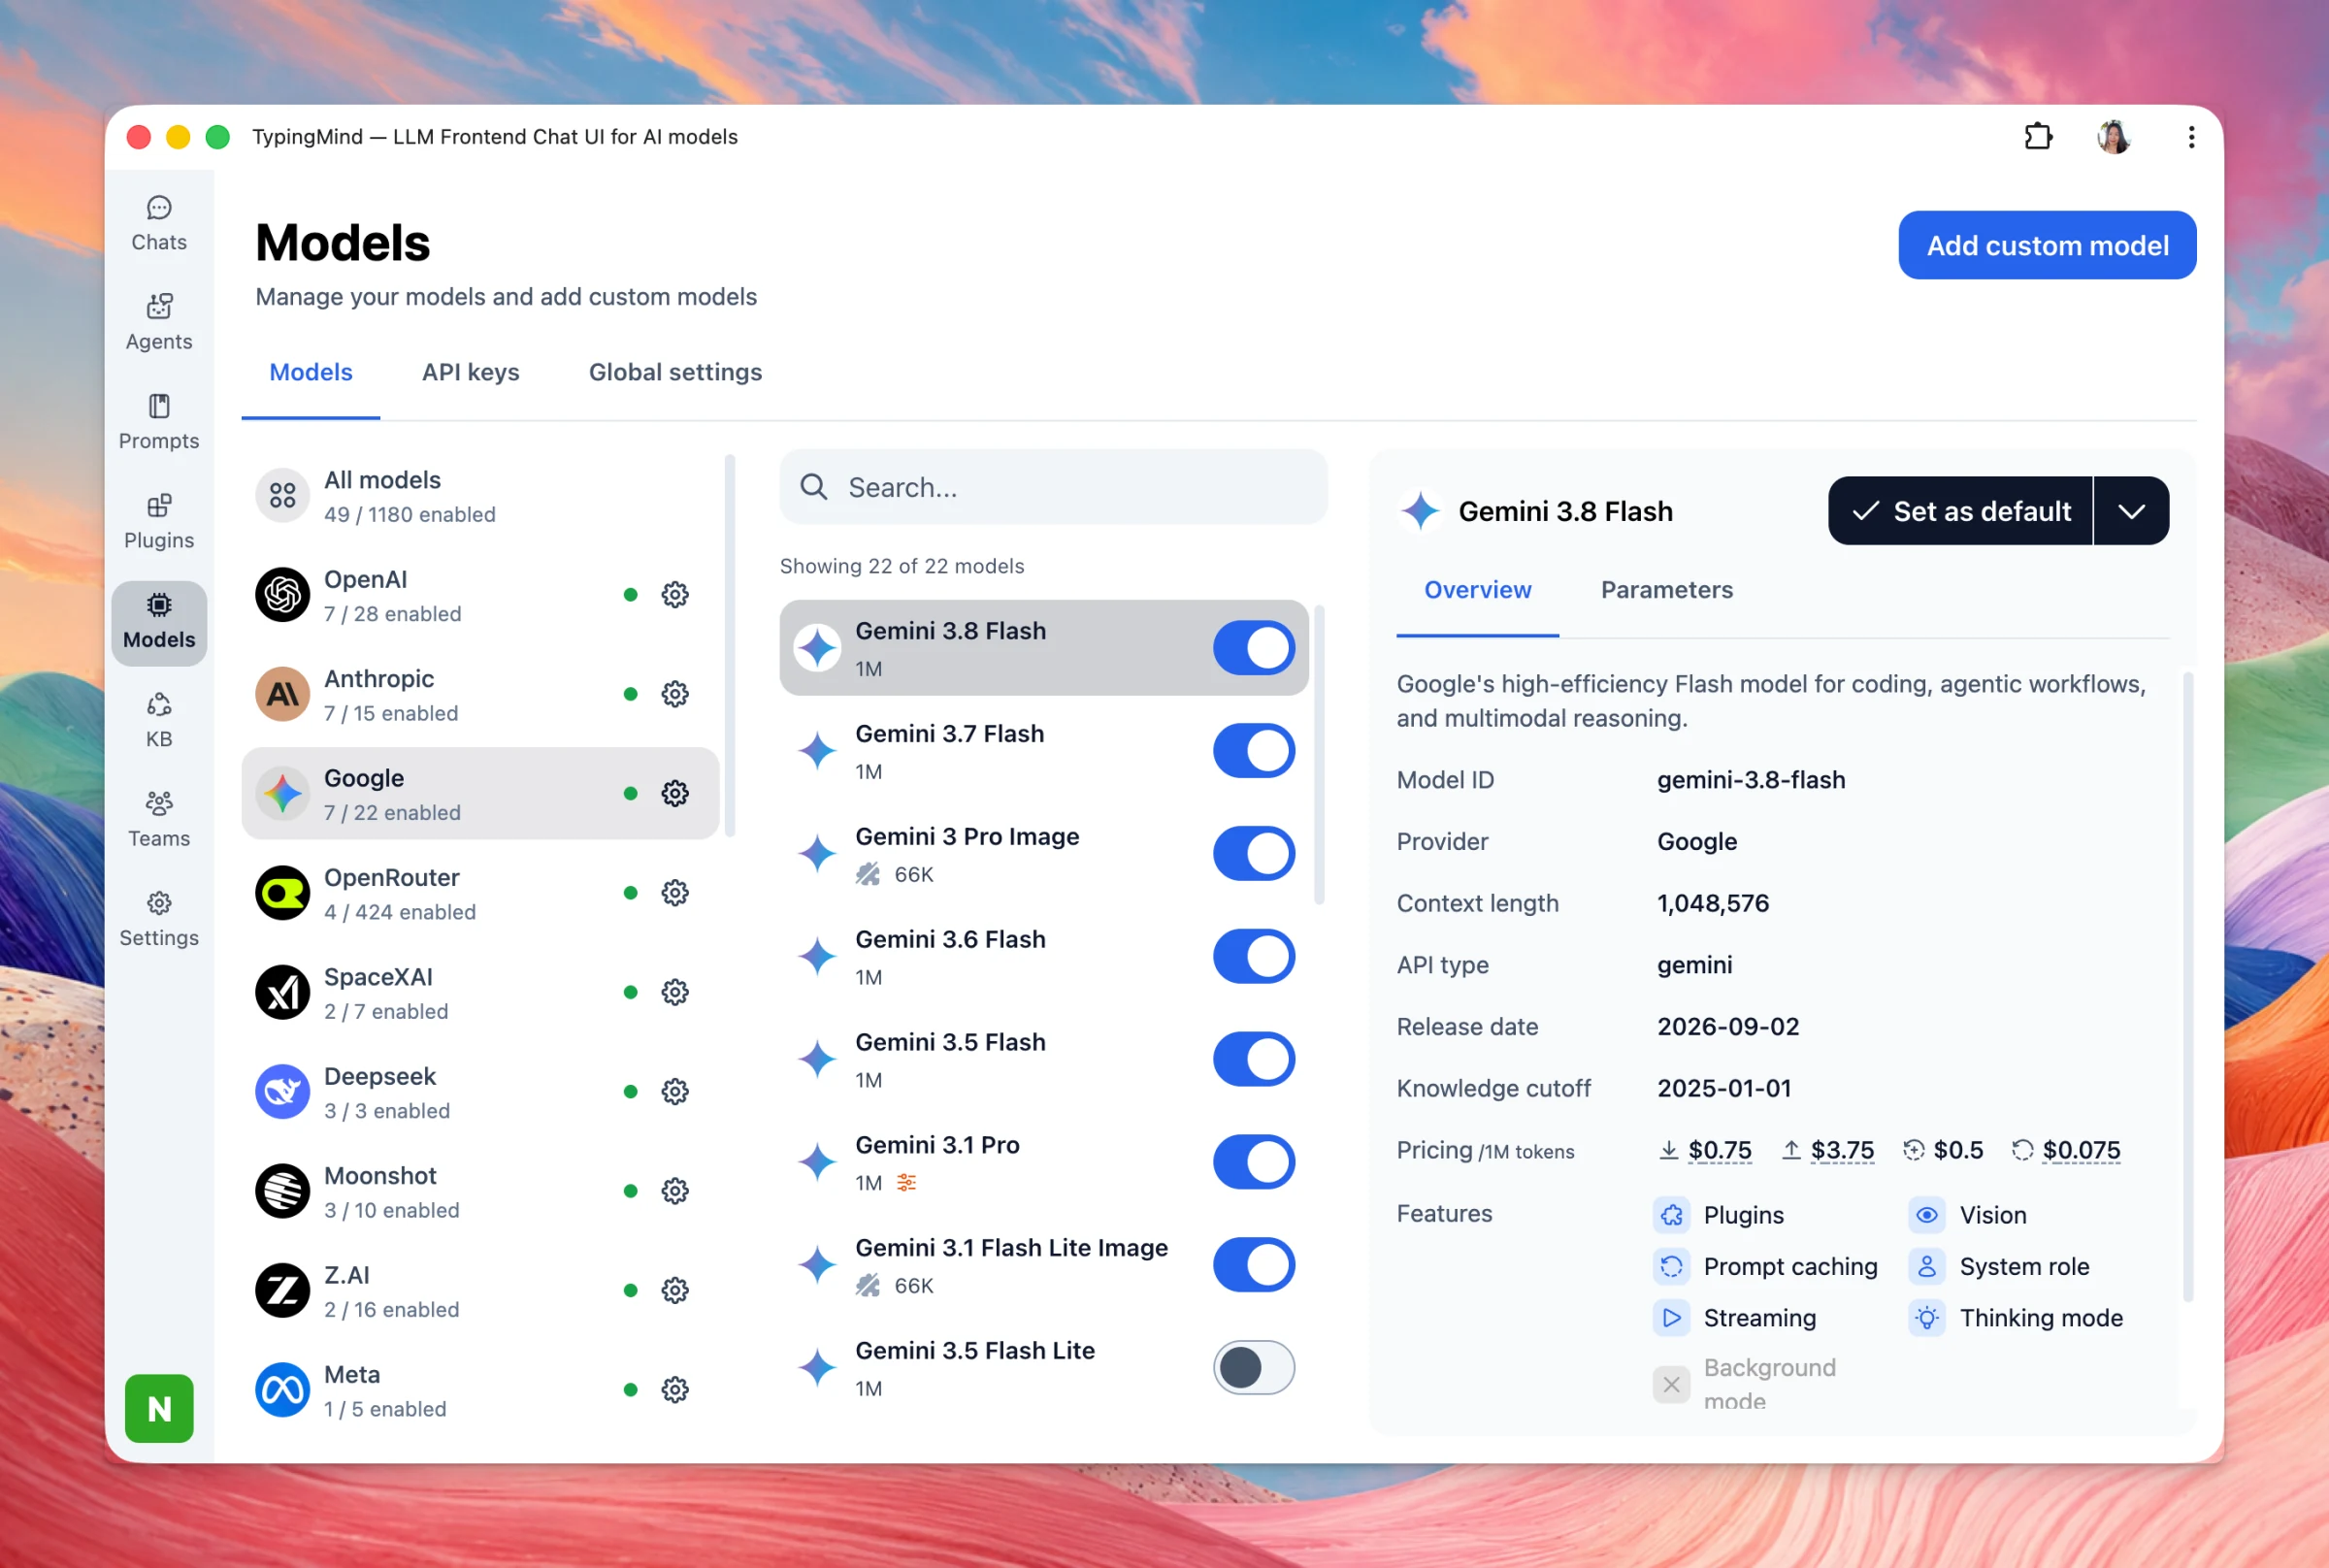Open Anthropic provider gear settings

pos(675,694)
